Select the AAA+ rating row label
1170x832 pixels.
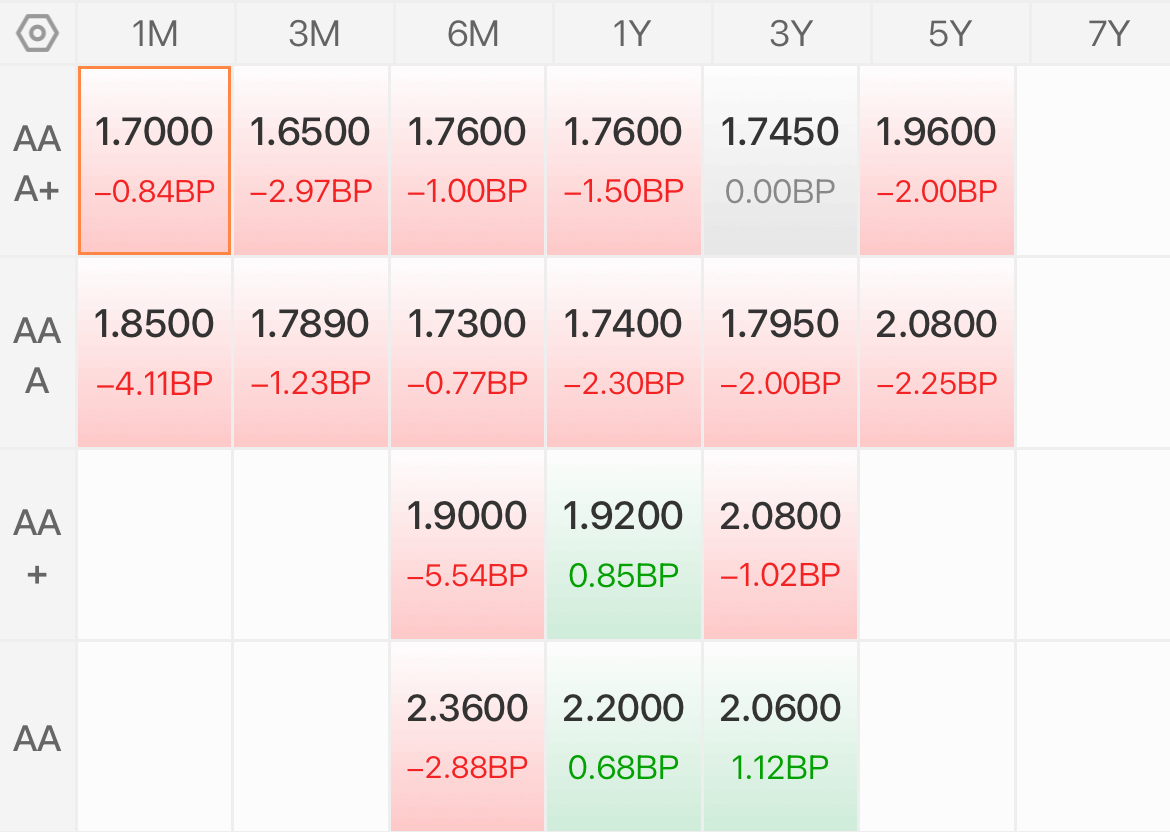[37, 163]
